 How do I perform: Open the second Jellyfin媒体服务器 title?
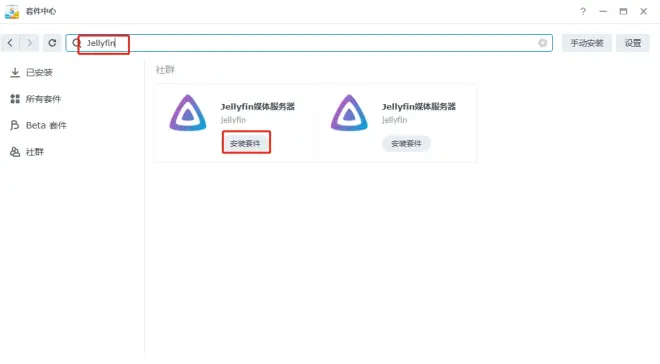[x=419, y=106]
